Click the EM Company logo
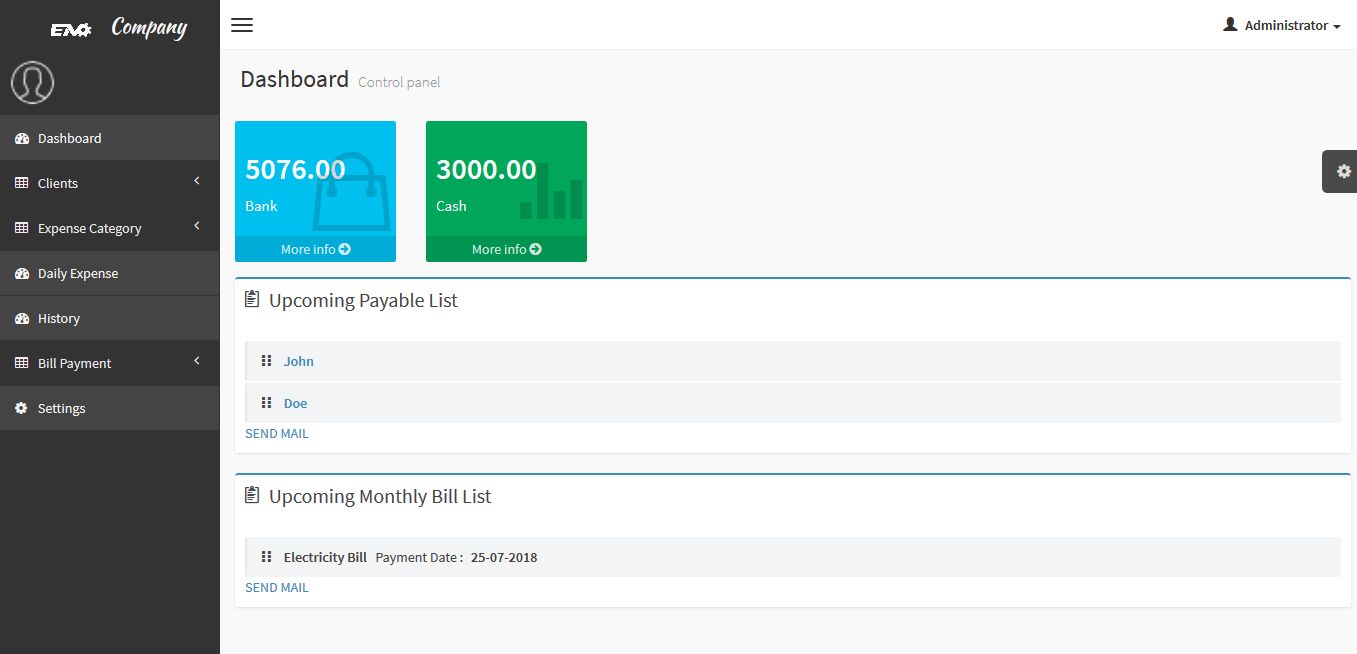 click(118, 27)
